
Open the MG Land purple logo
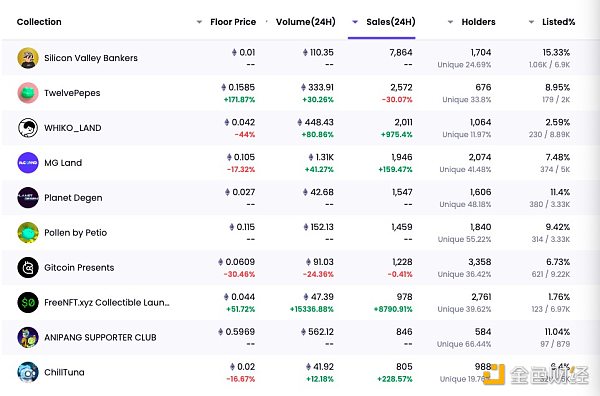[28, 163]
